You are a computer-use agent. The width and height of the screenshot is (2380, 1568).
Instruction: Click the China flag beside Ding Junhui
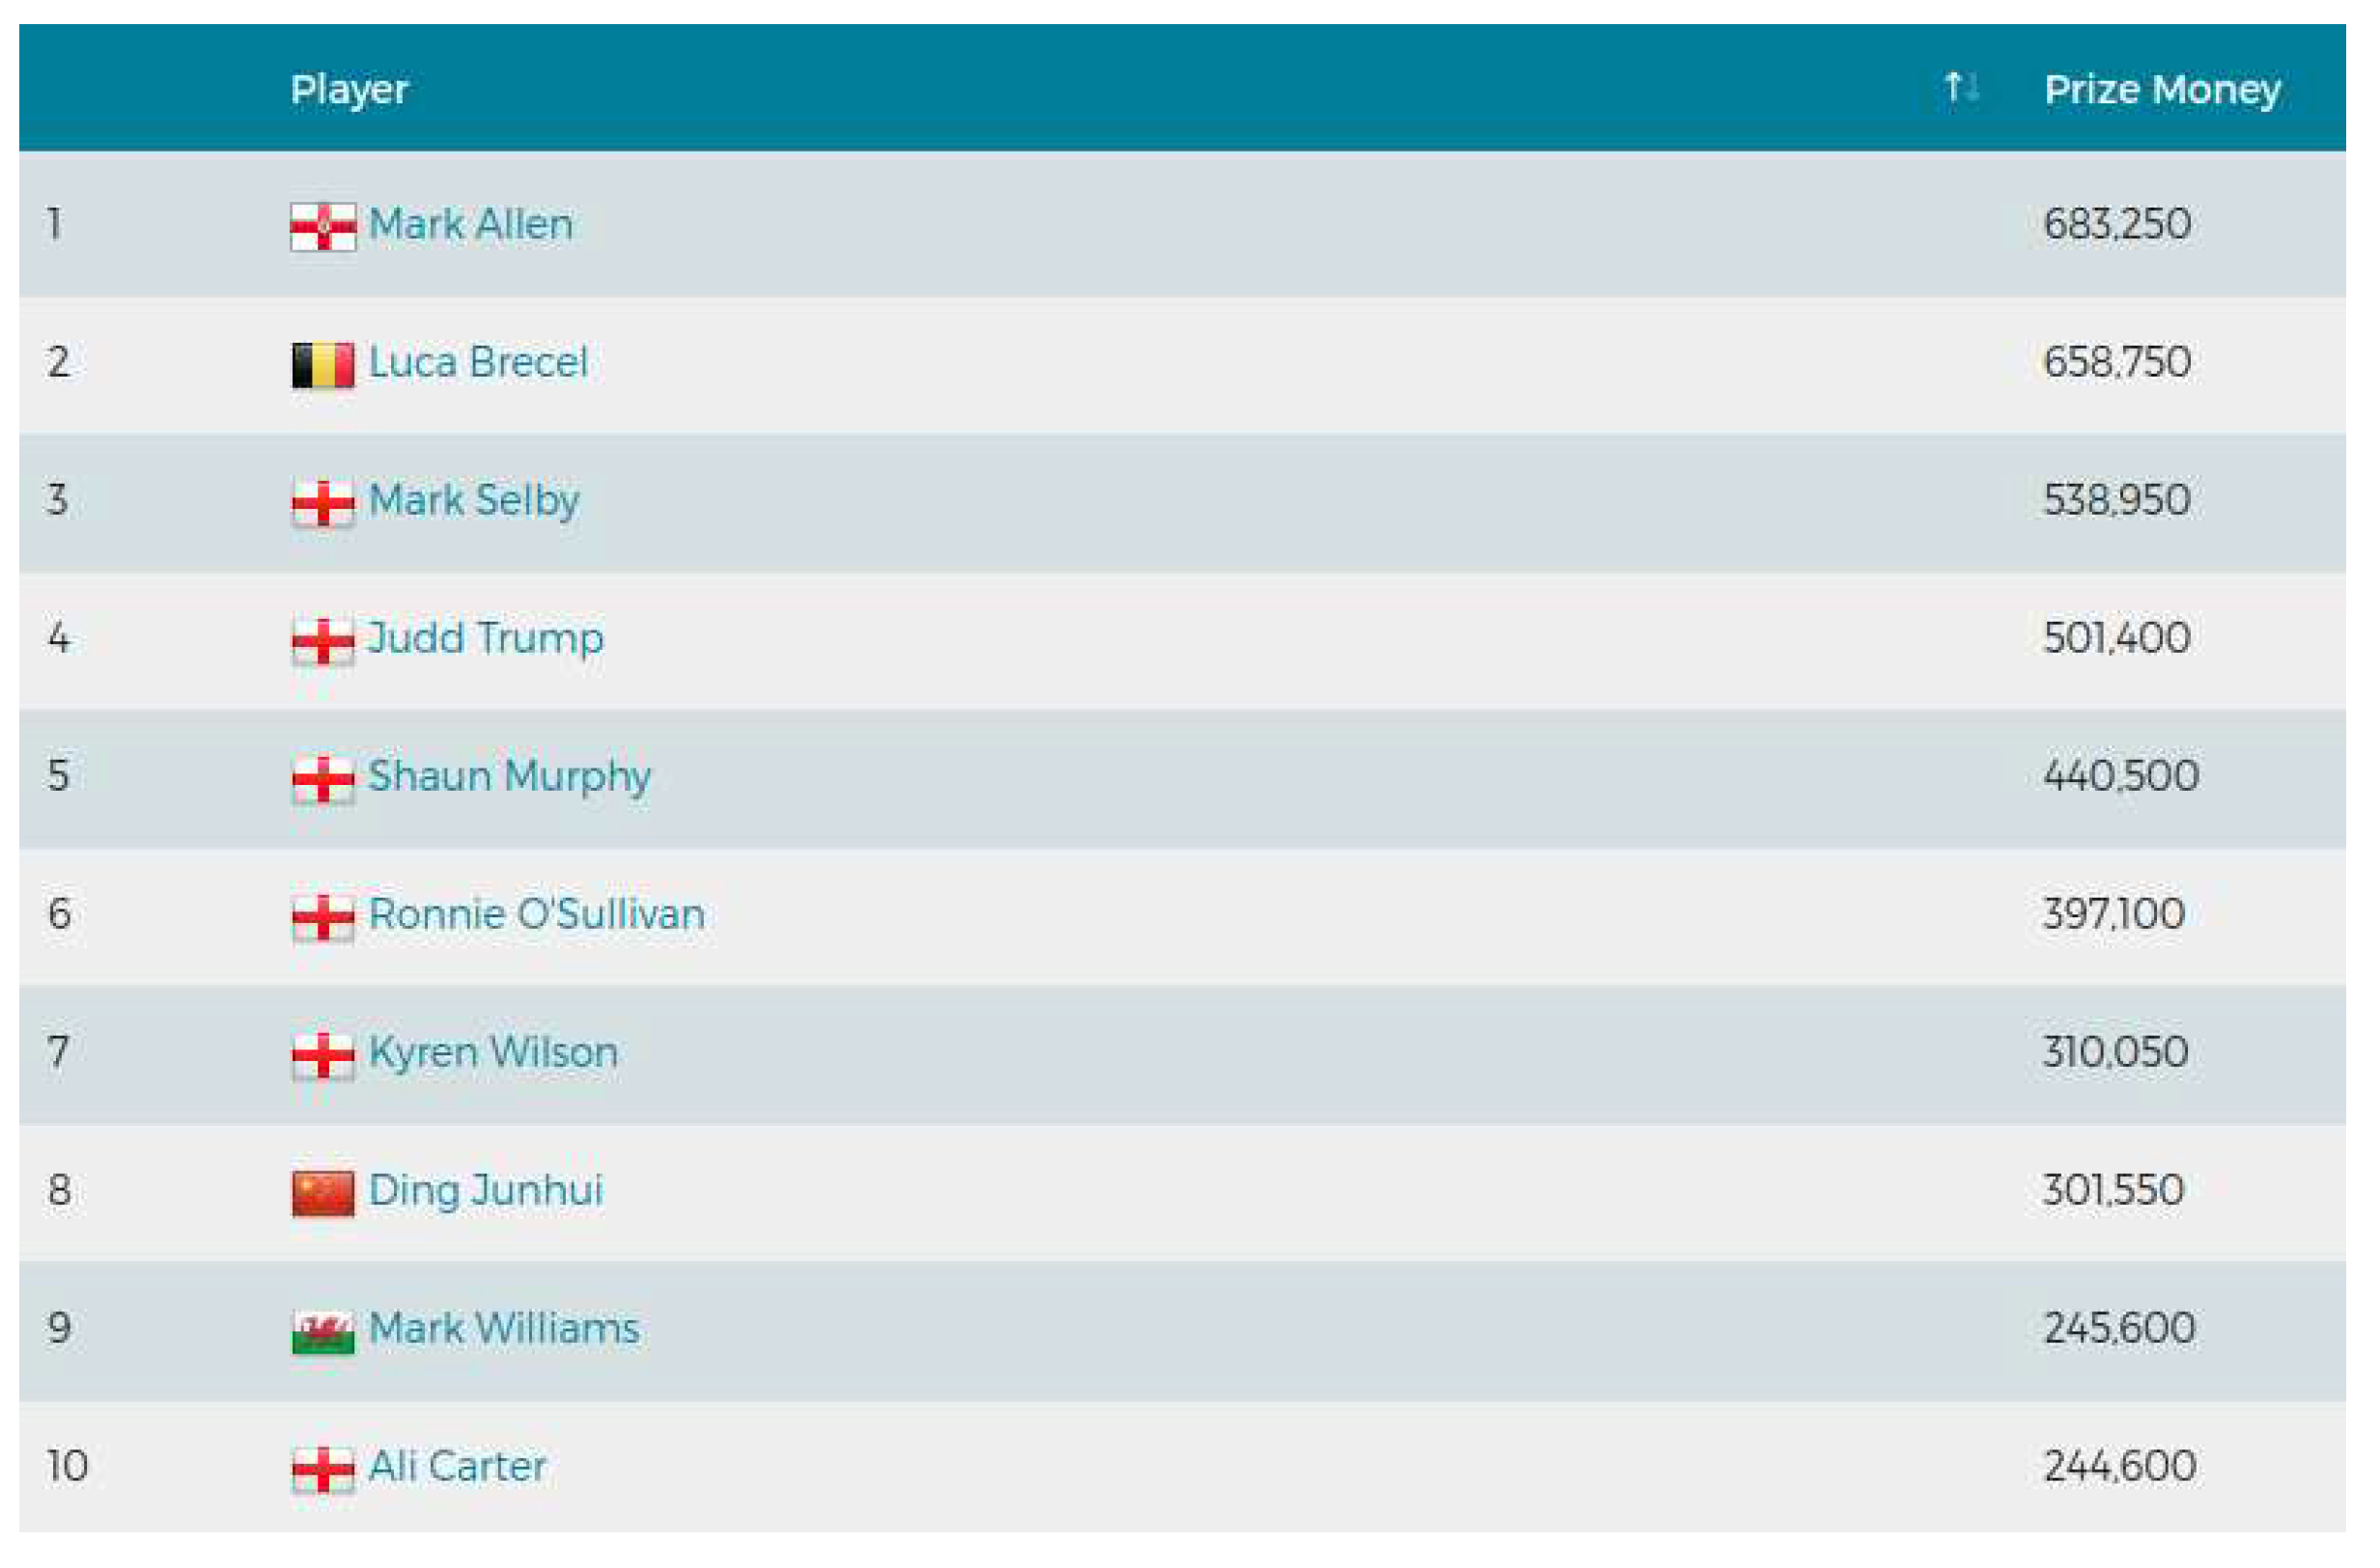tap(323, 1193)
